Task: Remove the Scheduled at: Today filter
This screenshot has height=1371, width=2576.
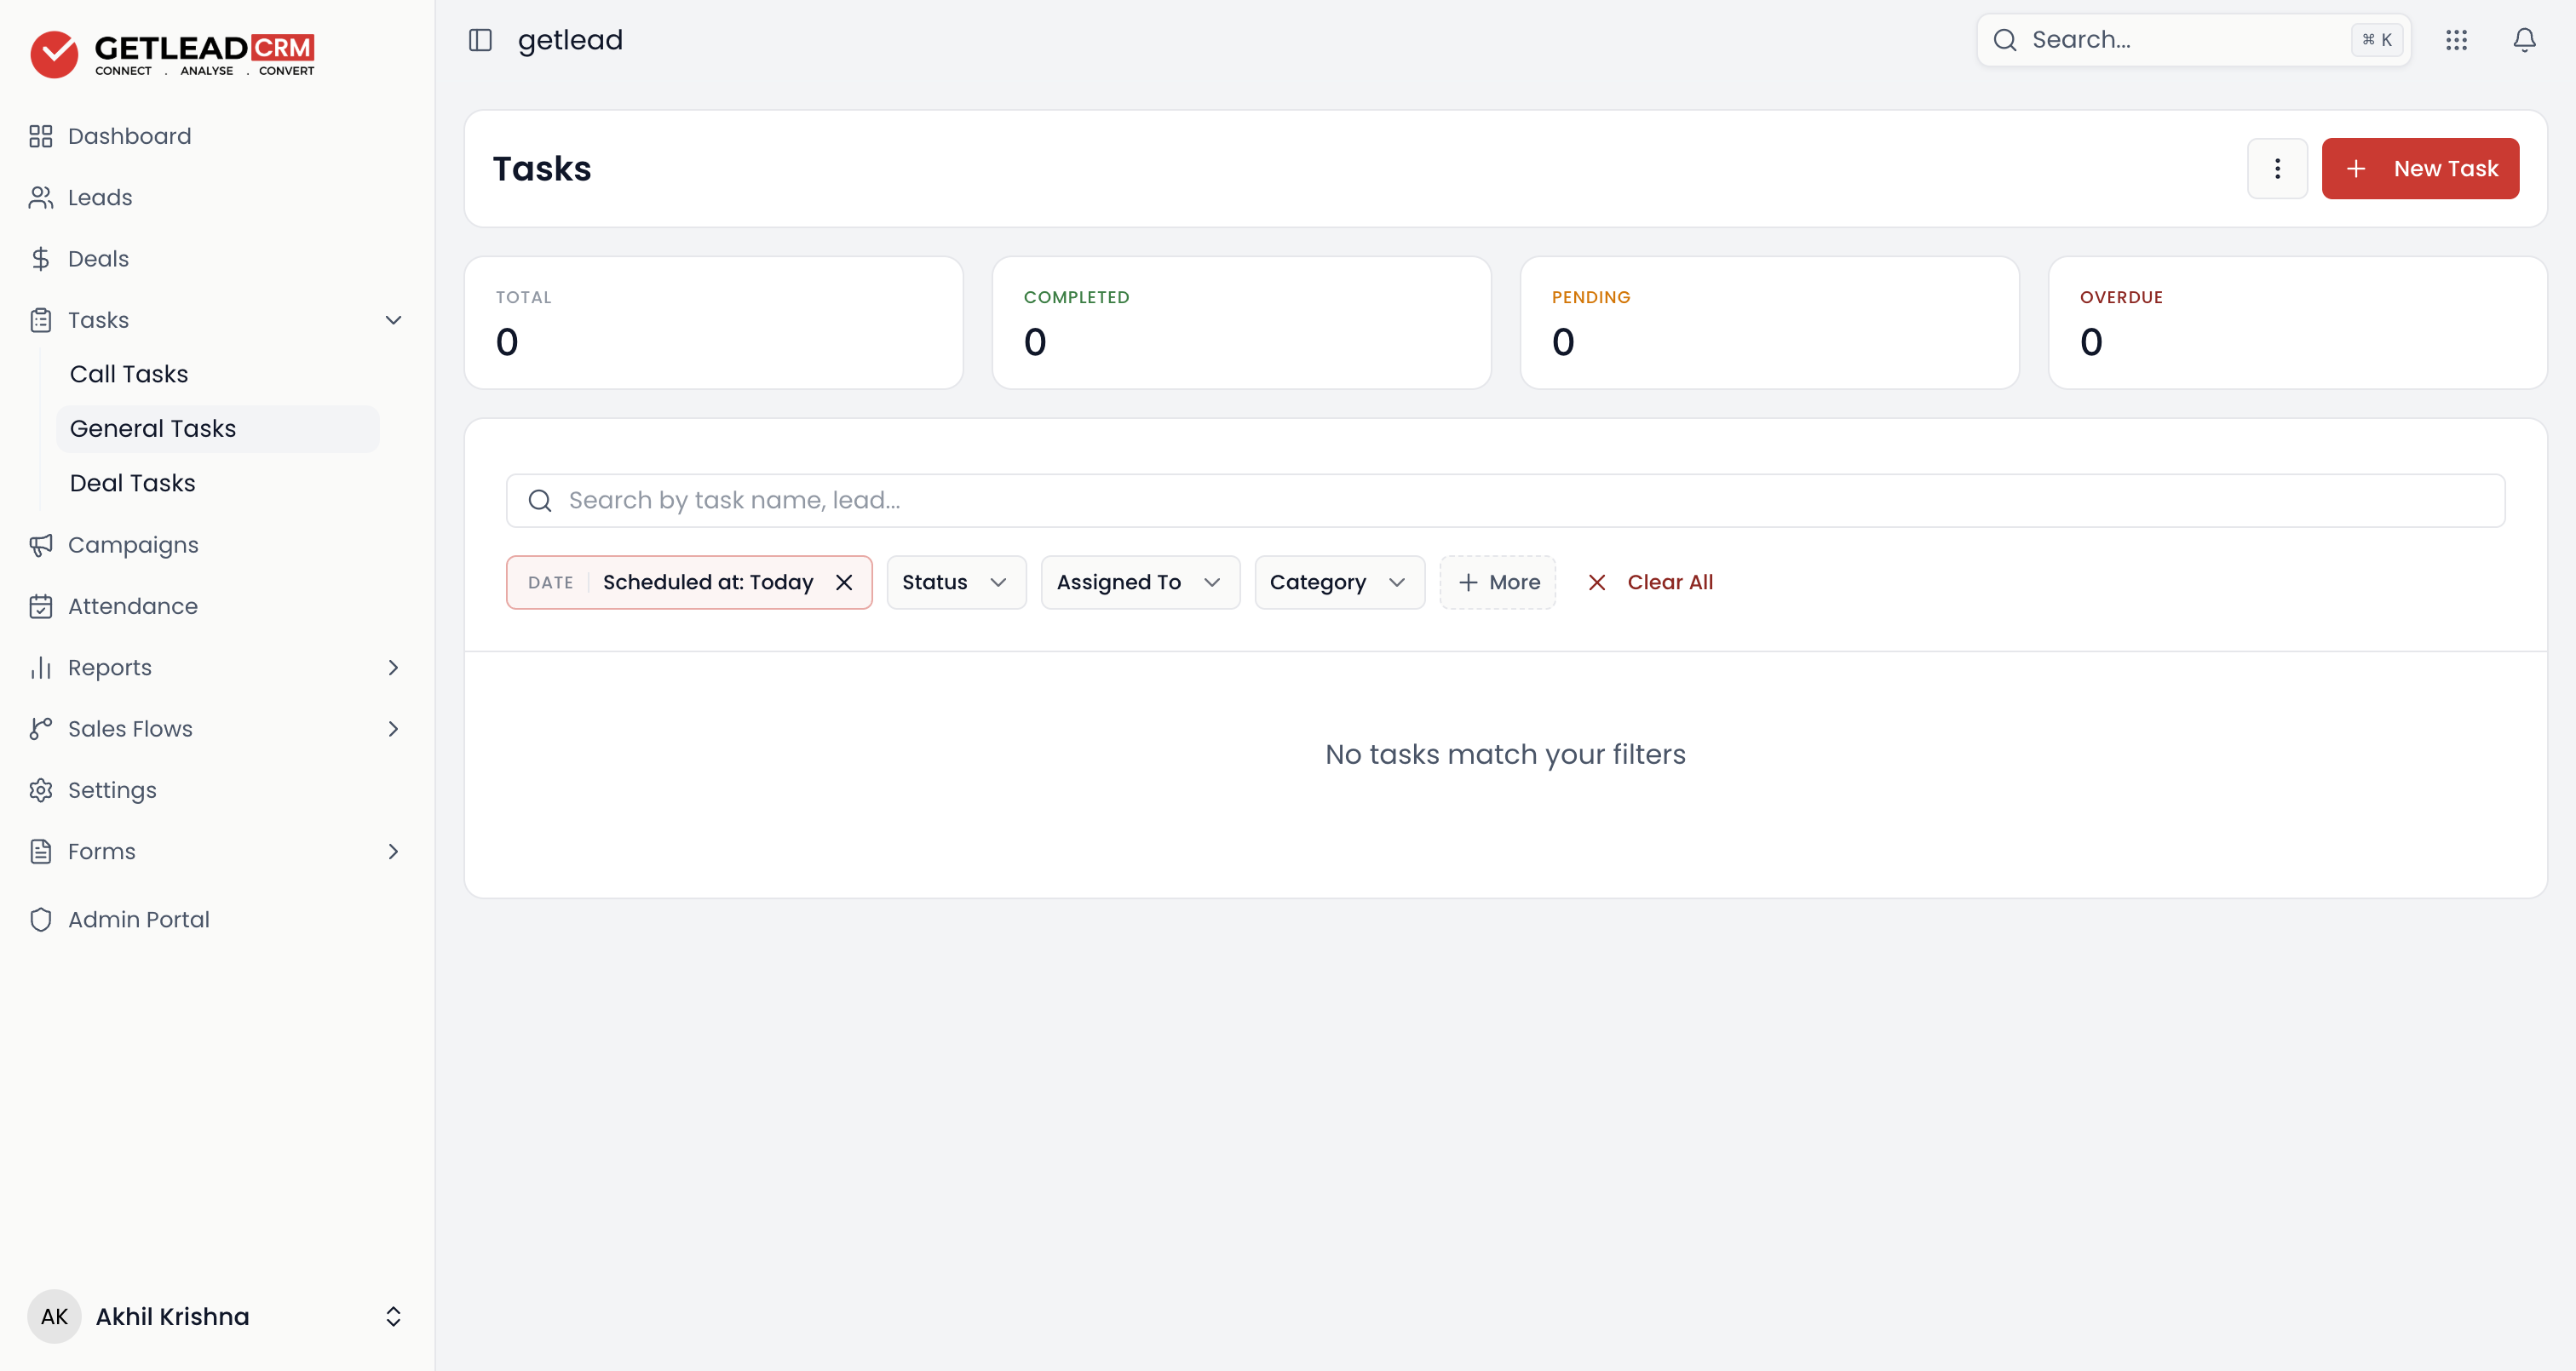Action: pos(844,582)
